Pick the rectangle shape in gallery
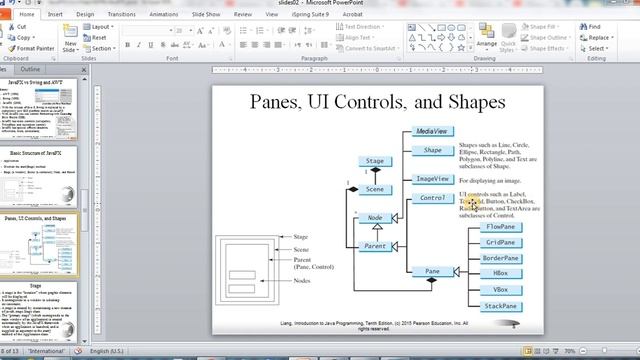 (441, 28)
